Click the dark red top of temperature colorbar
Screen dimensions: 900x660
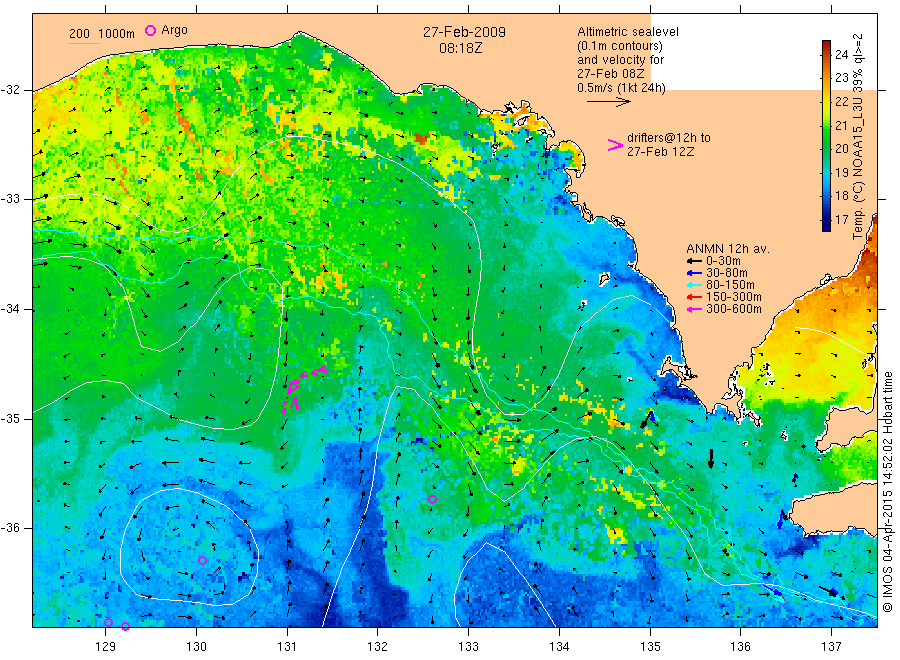[x=826, y=45]
